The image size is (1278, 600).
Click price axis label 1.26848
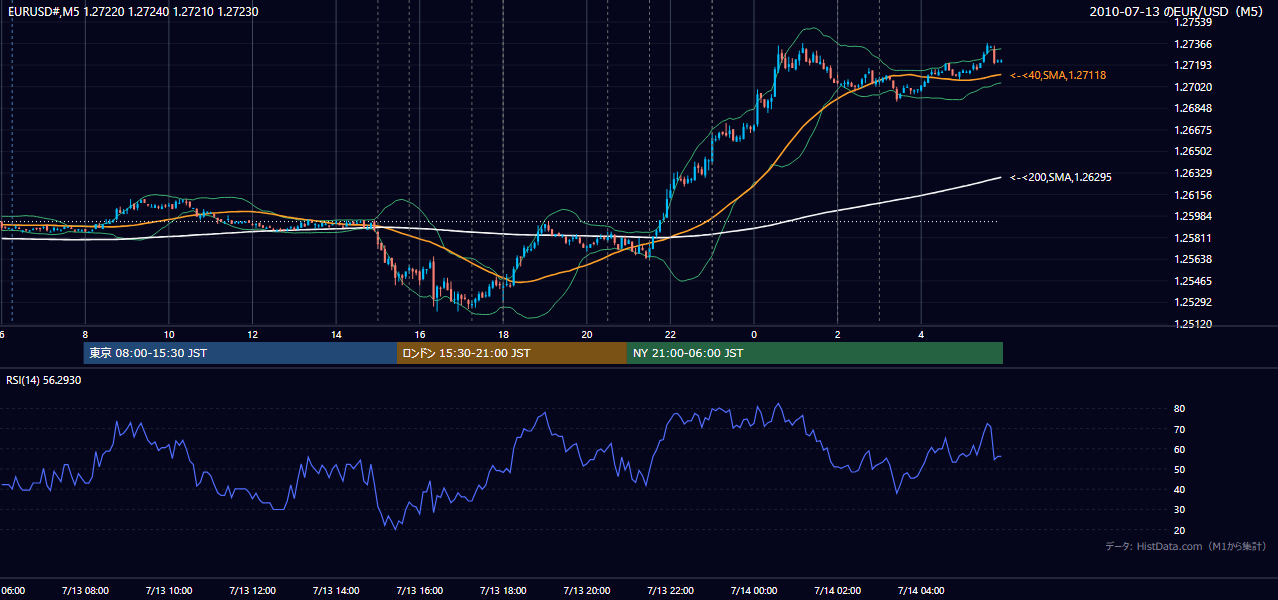click(1192, 108)
